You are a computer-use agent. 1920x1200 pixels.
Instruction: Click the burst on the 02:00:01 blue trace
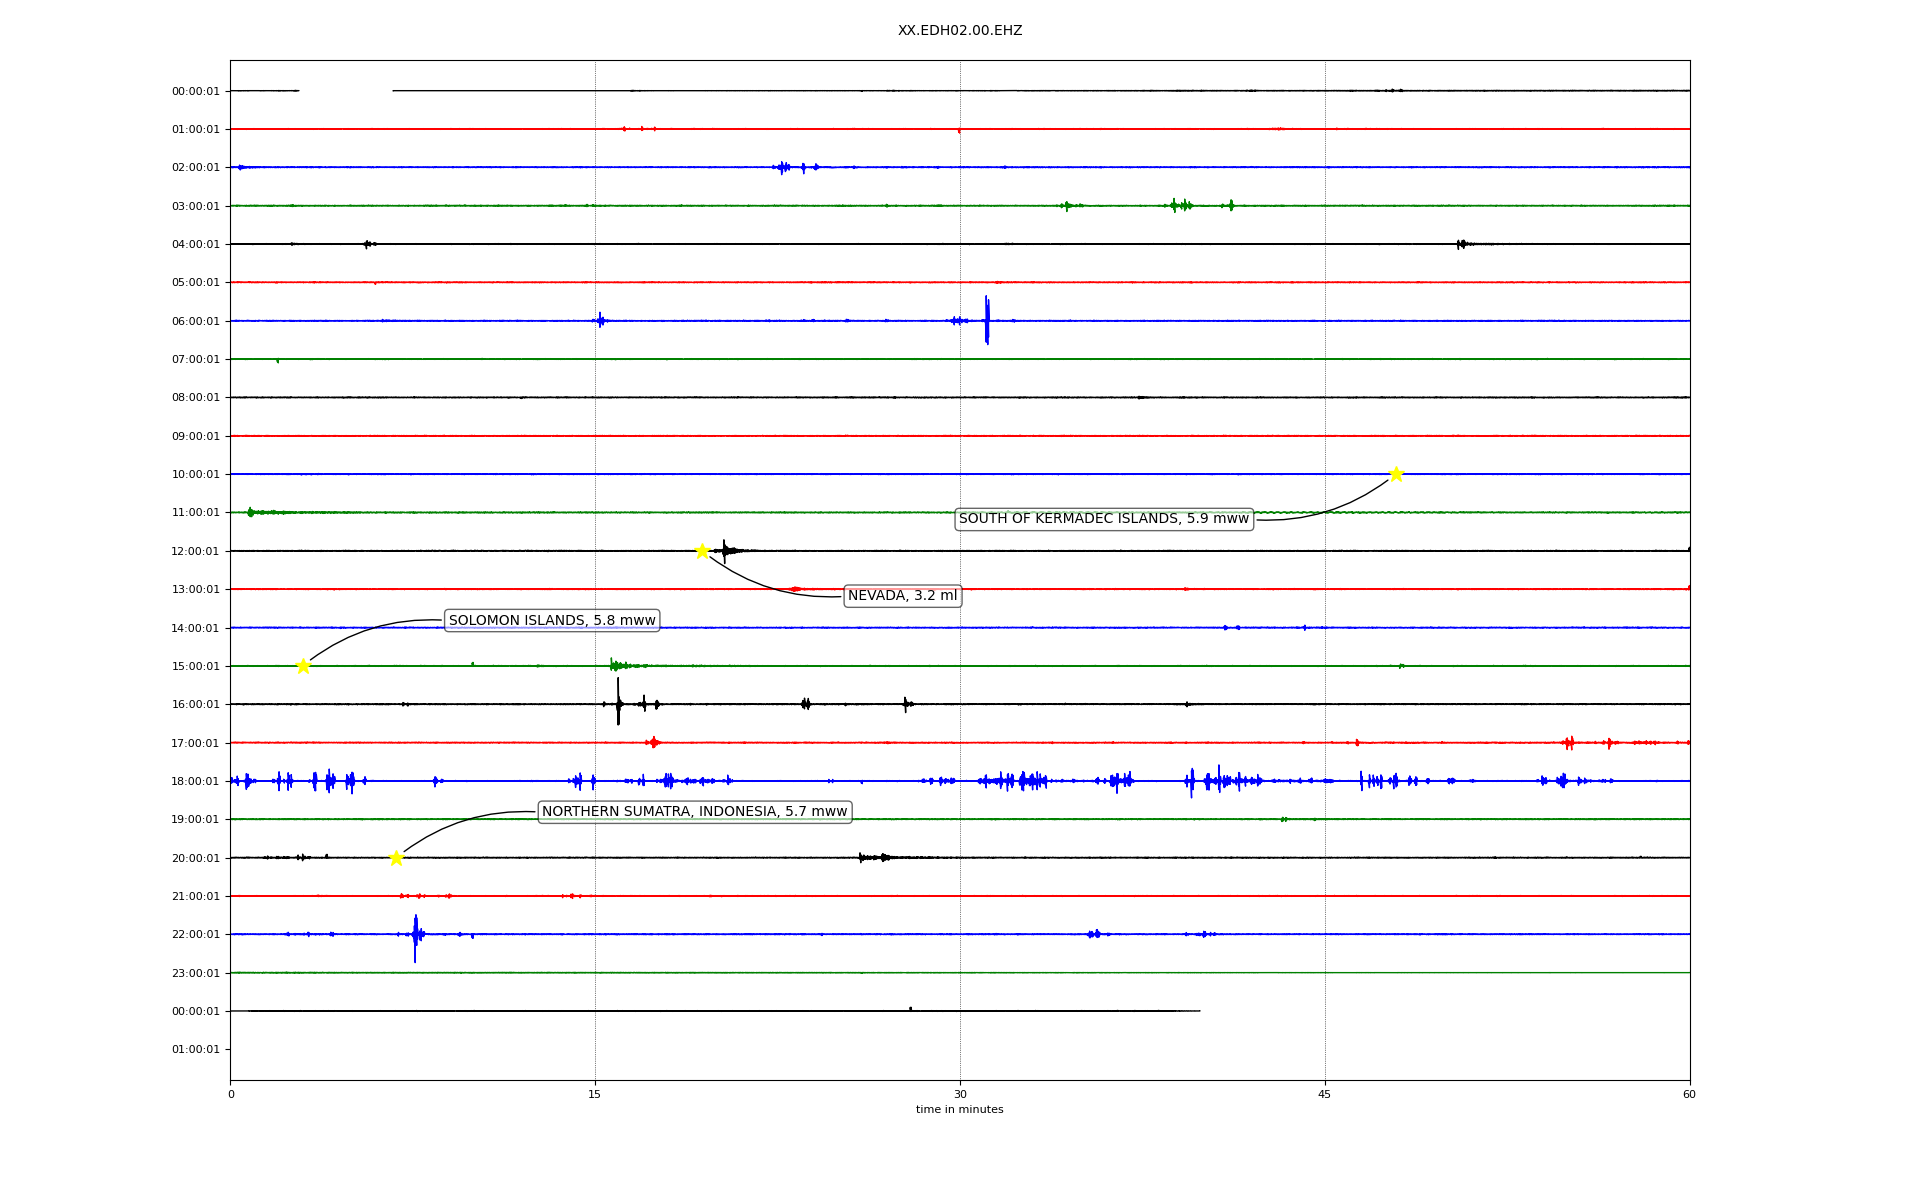[x=784, y=167]
